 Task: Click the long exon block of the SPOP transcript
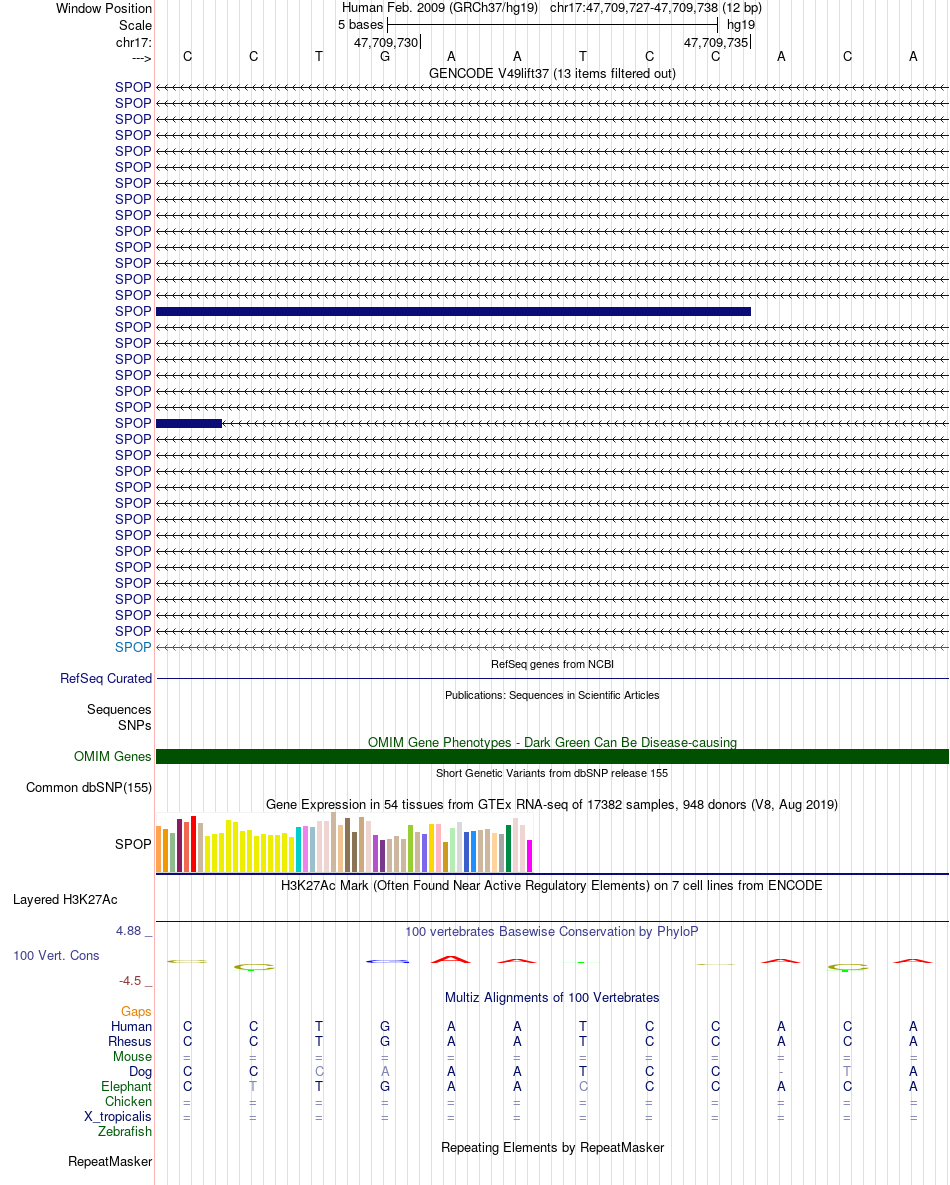click(453, 311)
